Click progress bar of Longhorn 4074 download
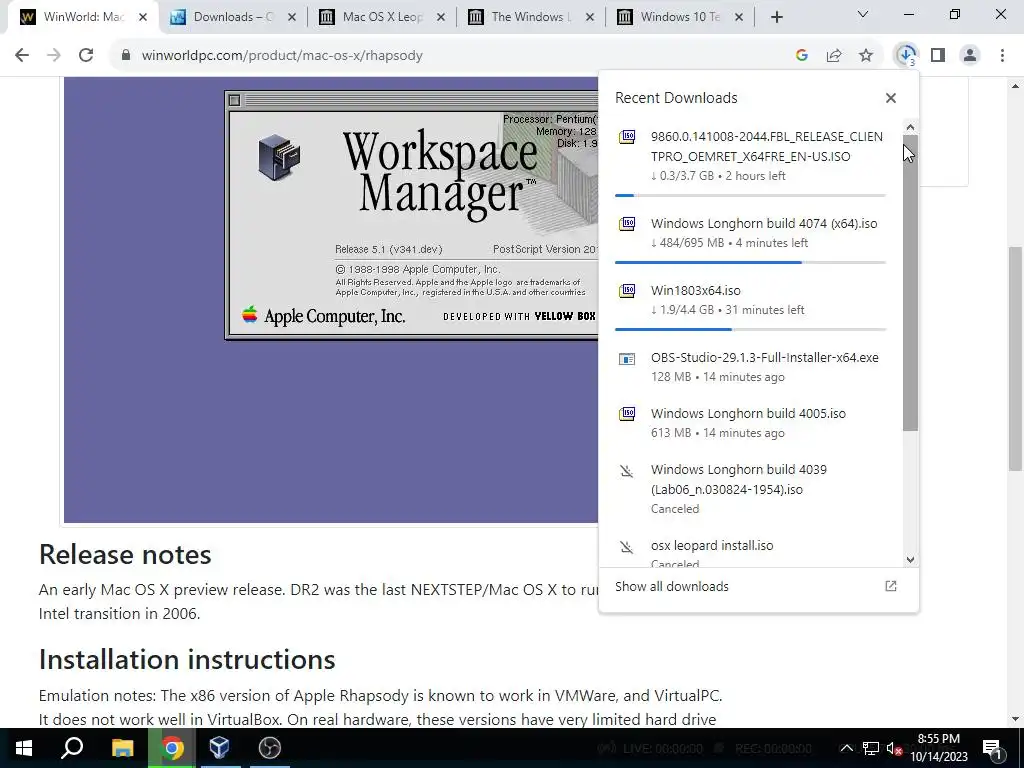1024x768 pixels. tap(750, 263)
